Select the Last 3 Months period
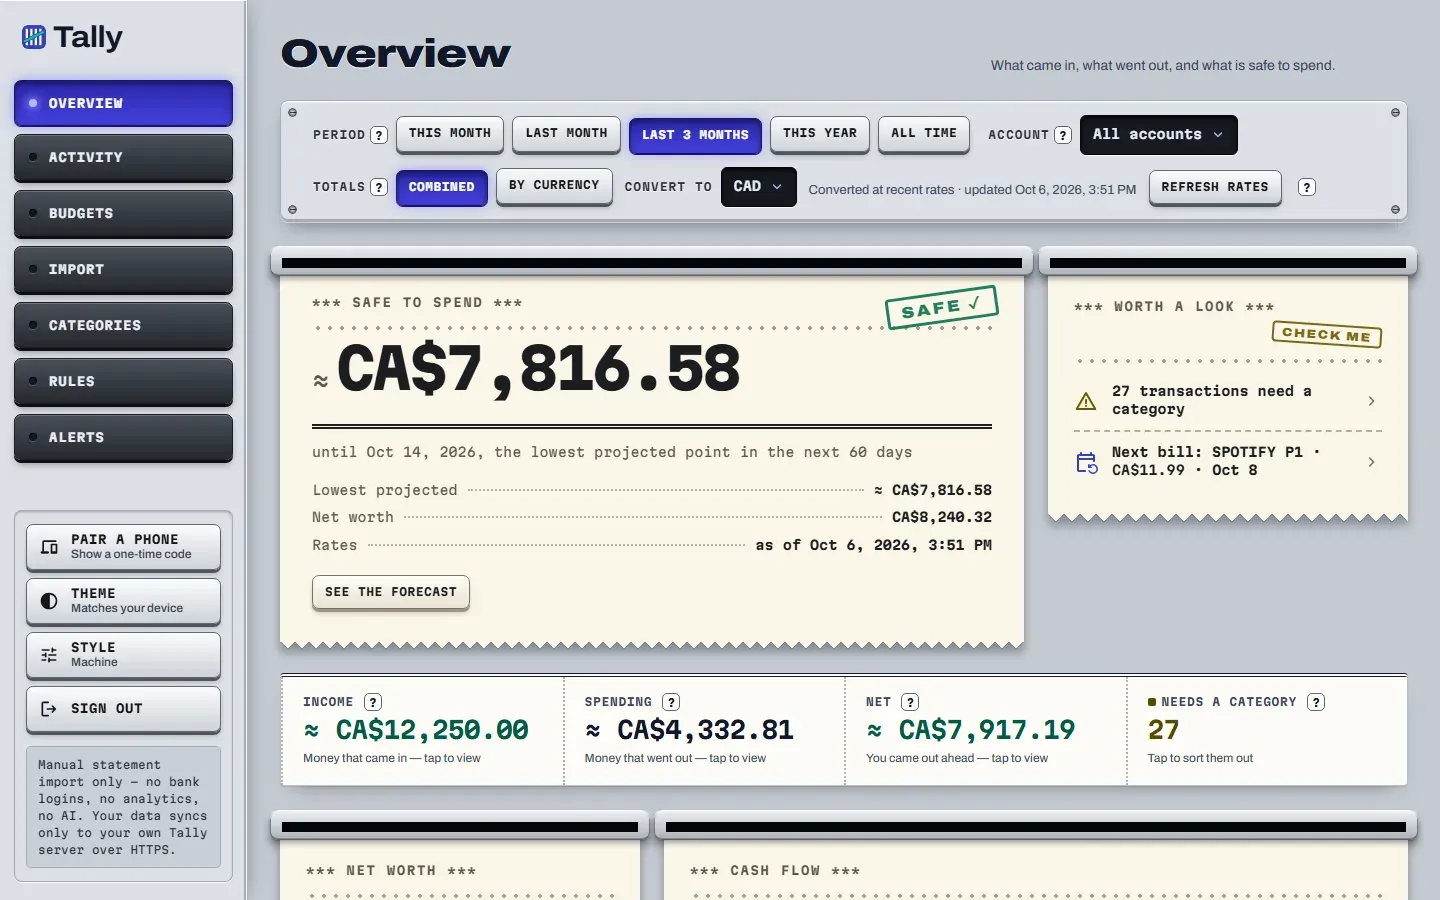Image resolution: width=1440 pixels, height=900 pixels. (695, 135)
